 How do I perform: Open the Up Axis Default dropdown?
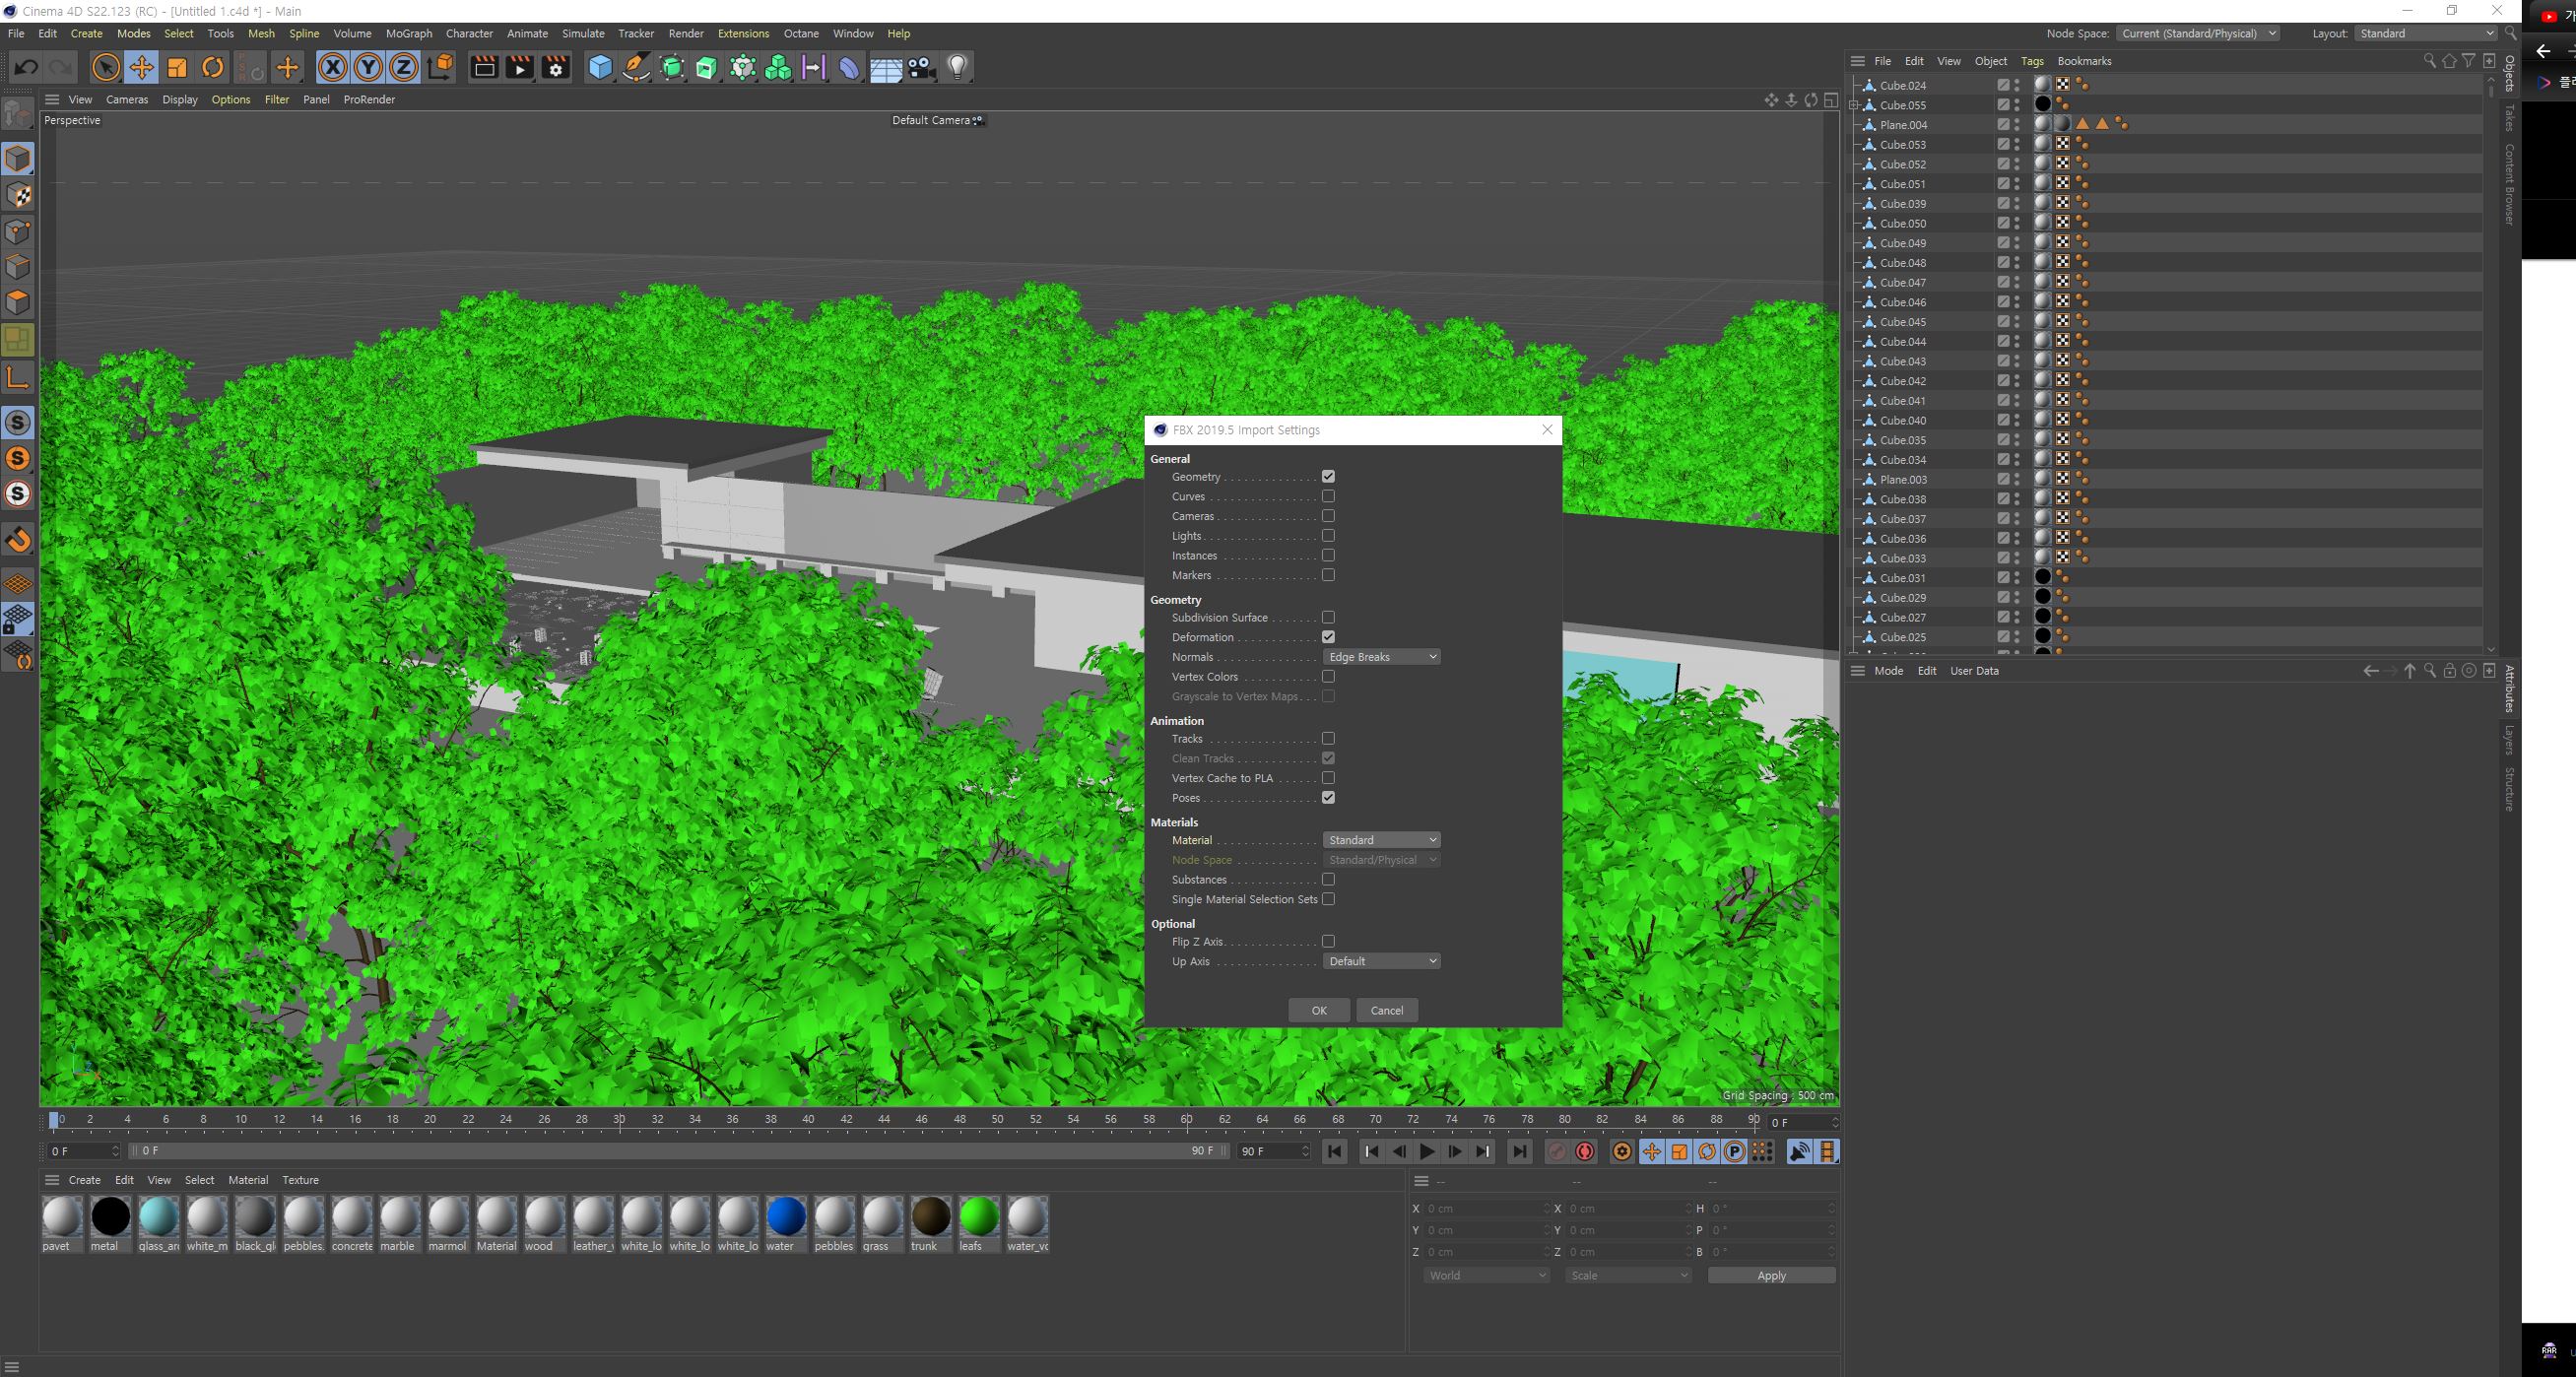[1382, 961]
